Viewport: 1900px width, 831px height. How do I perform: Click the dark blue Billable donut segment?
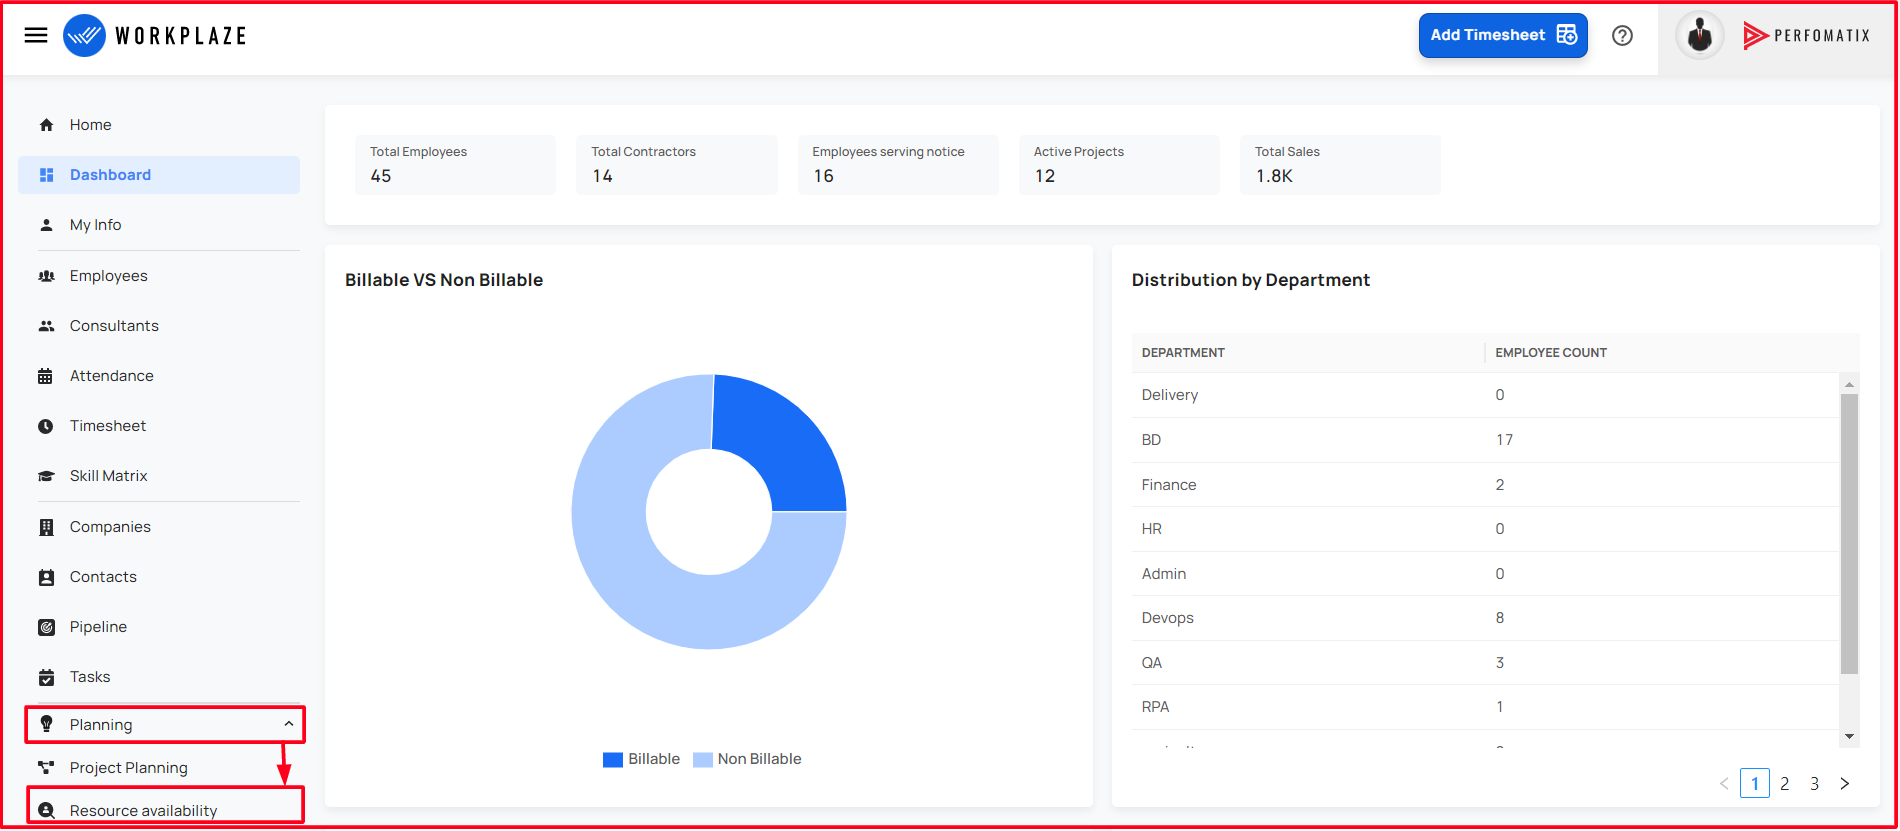[787, 445]
